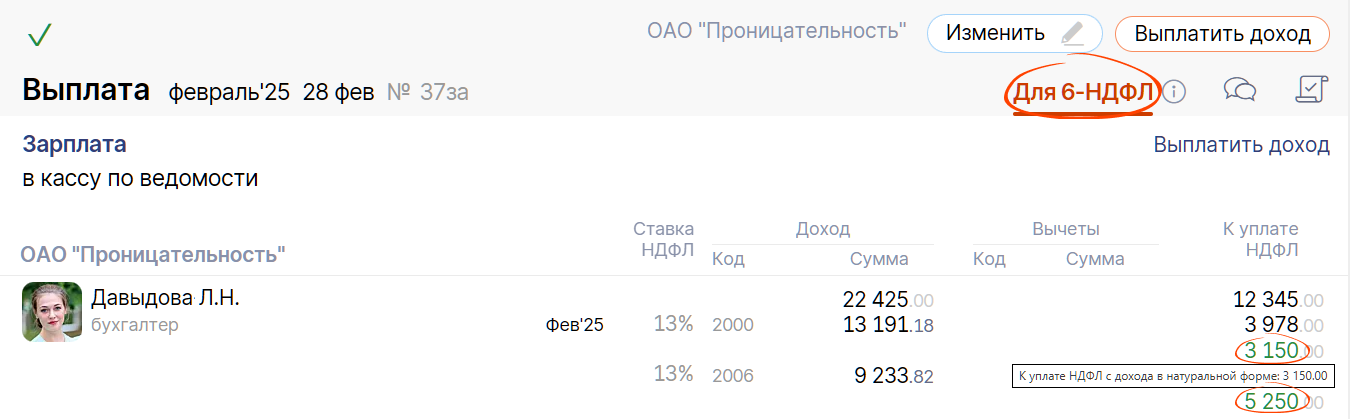
Task: Click document number № 37за
Action: (428, 93)
